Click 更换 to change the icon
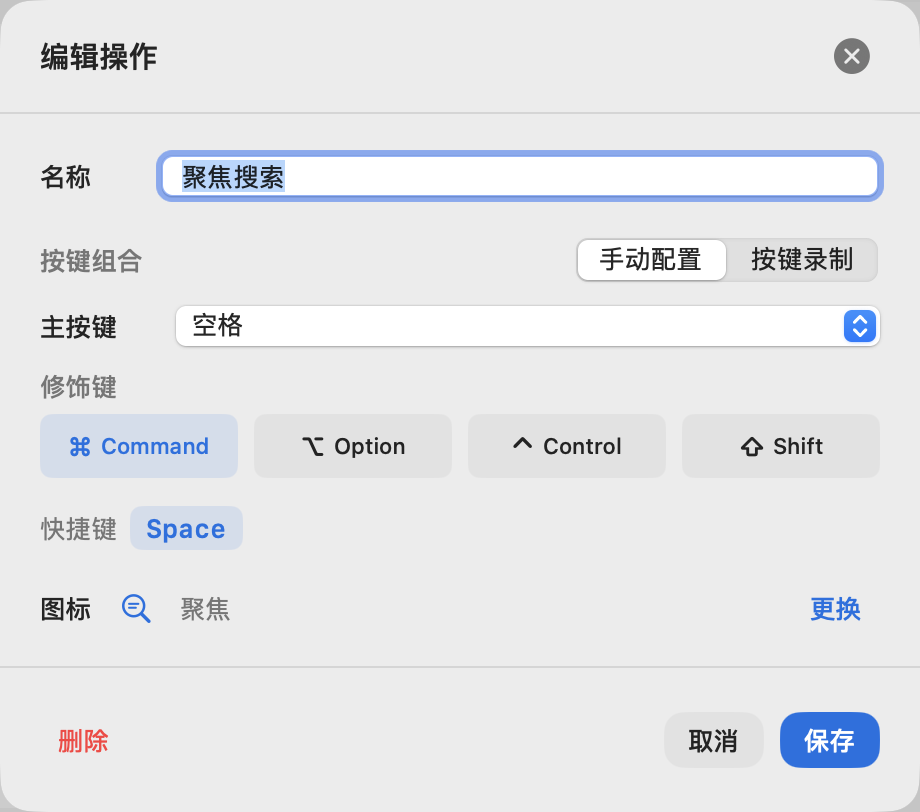 click(x=835, y=609)
